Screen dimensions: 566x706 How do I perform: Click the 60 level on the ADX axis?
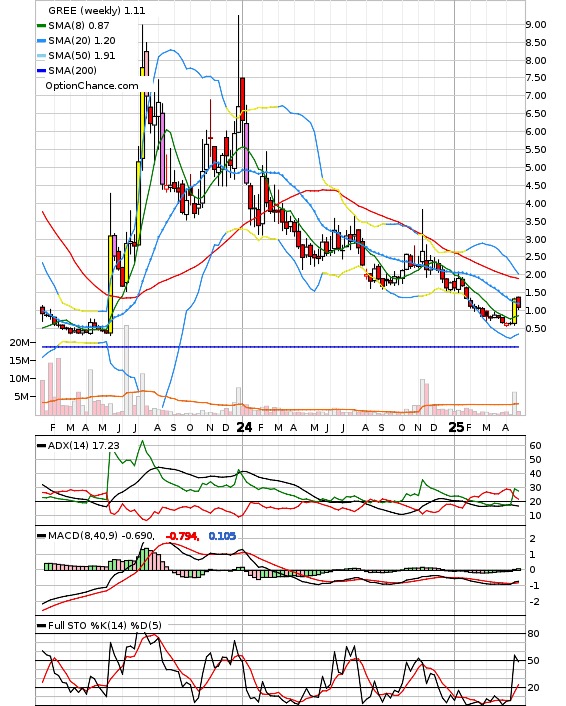(x=535, y=445)
